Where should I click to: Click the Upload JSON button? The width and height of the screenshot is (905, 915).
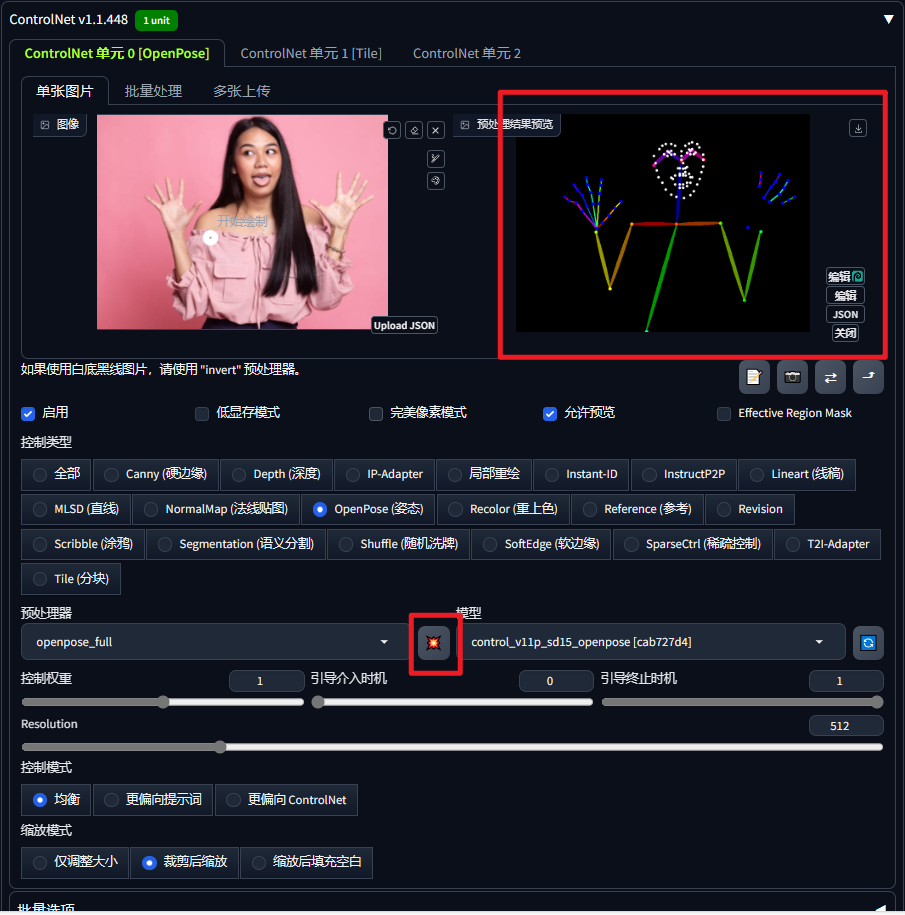coord(405,325)
